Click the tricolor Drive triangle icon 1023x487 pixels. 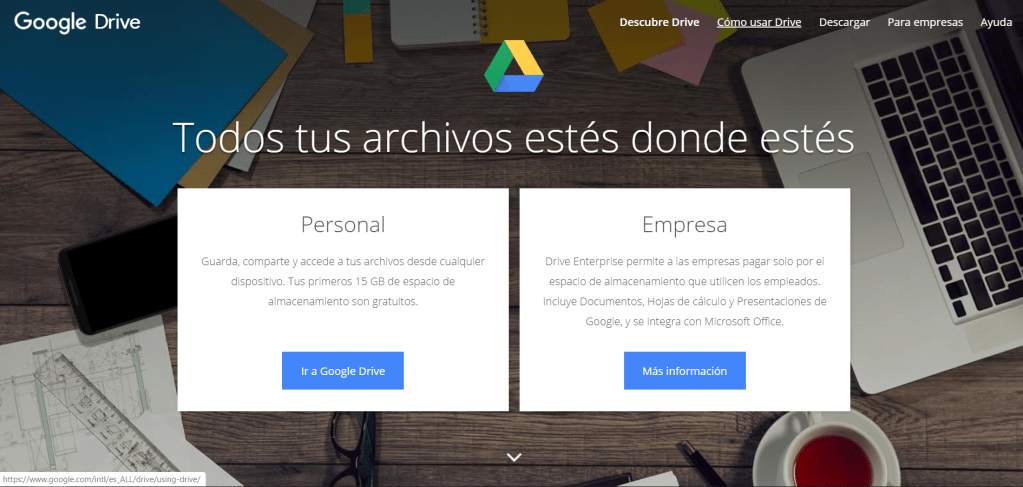click(x=513, y=66)
